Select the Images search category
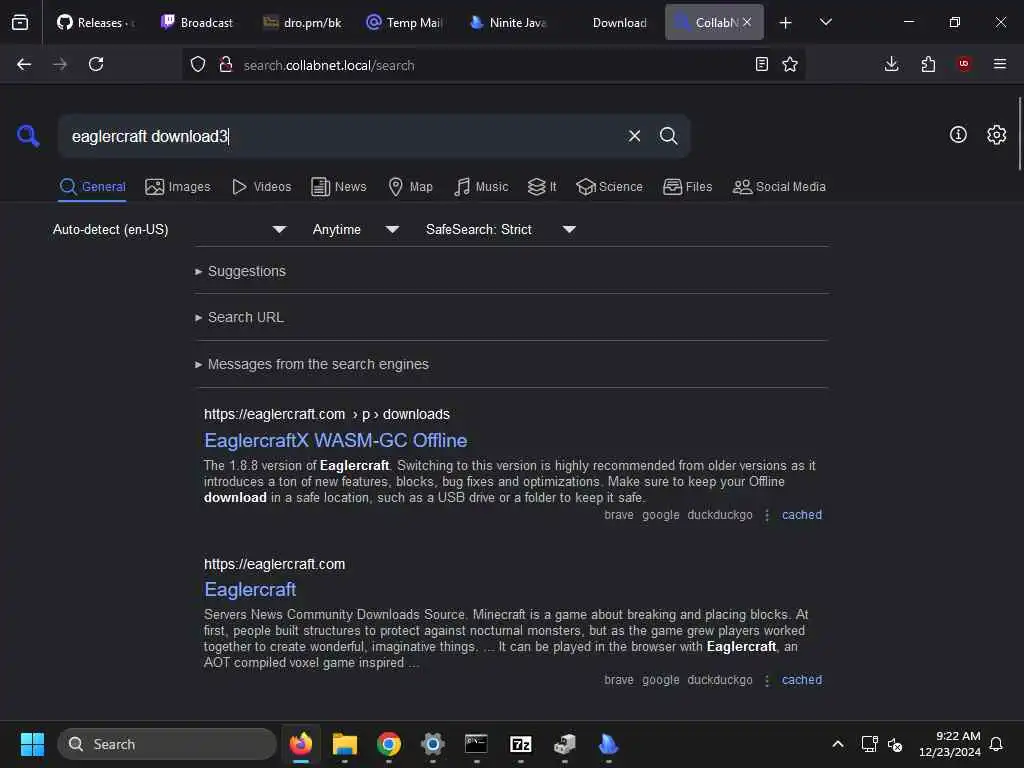The width and height of the screenshot is (1024, 768). pos(178,187)
